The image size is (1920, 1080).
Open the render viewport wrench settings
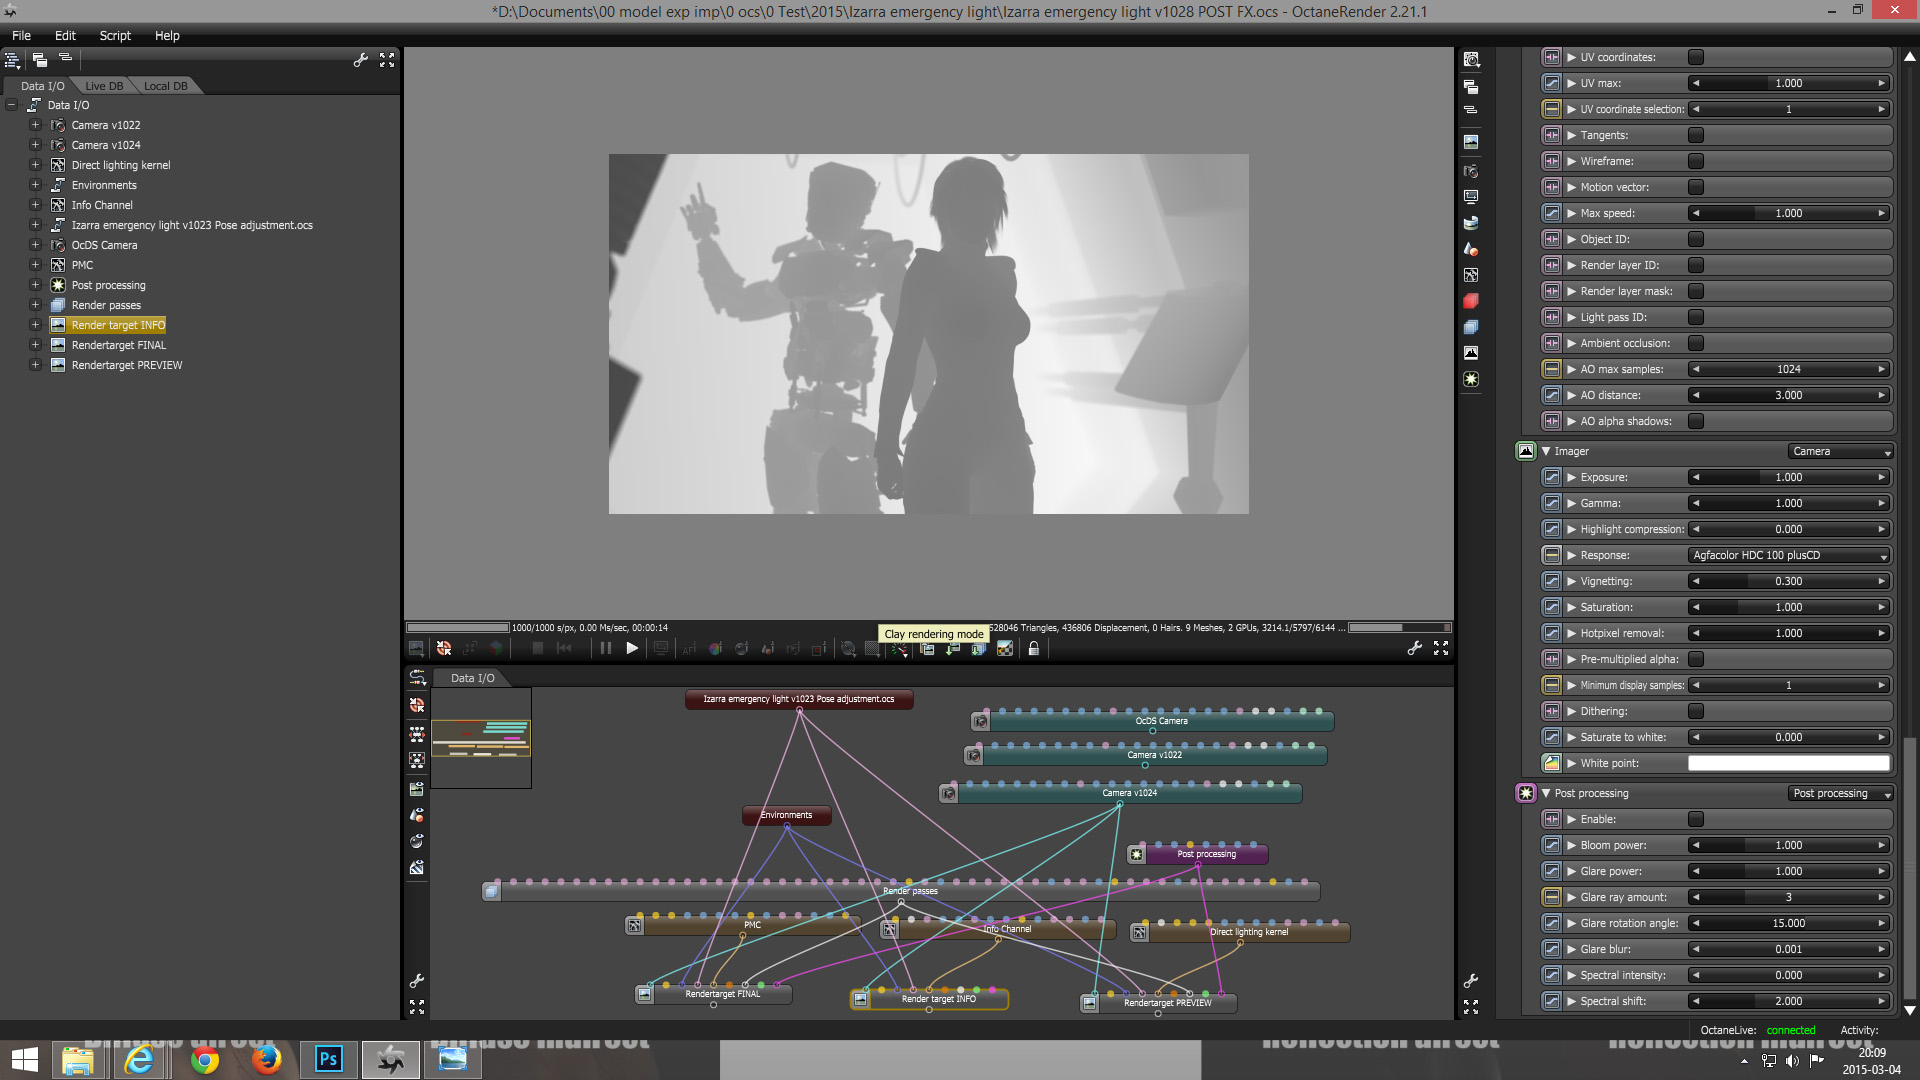pos(1414,649)
